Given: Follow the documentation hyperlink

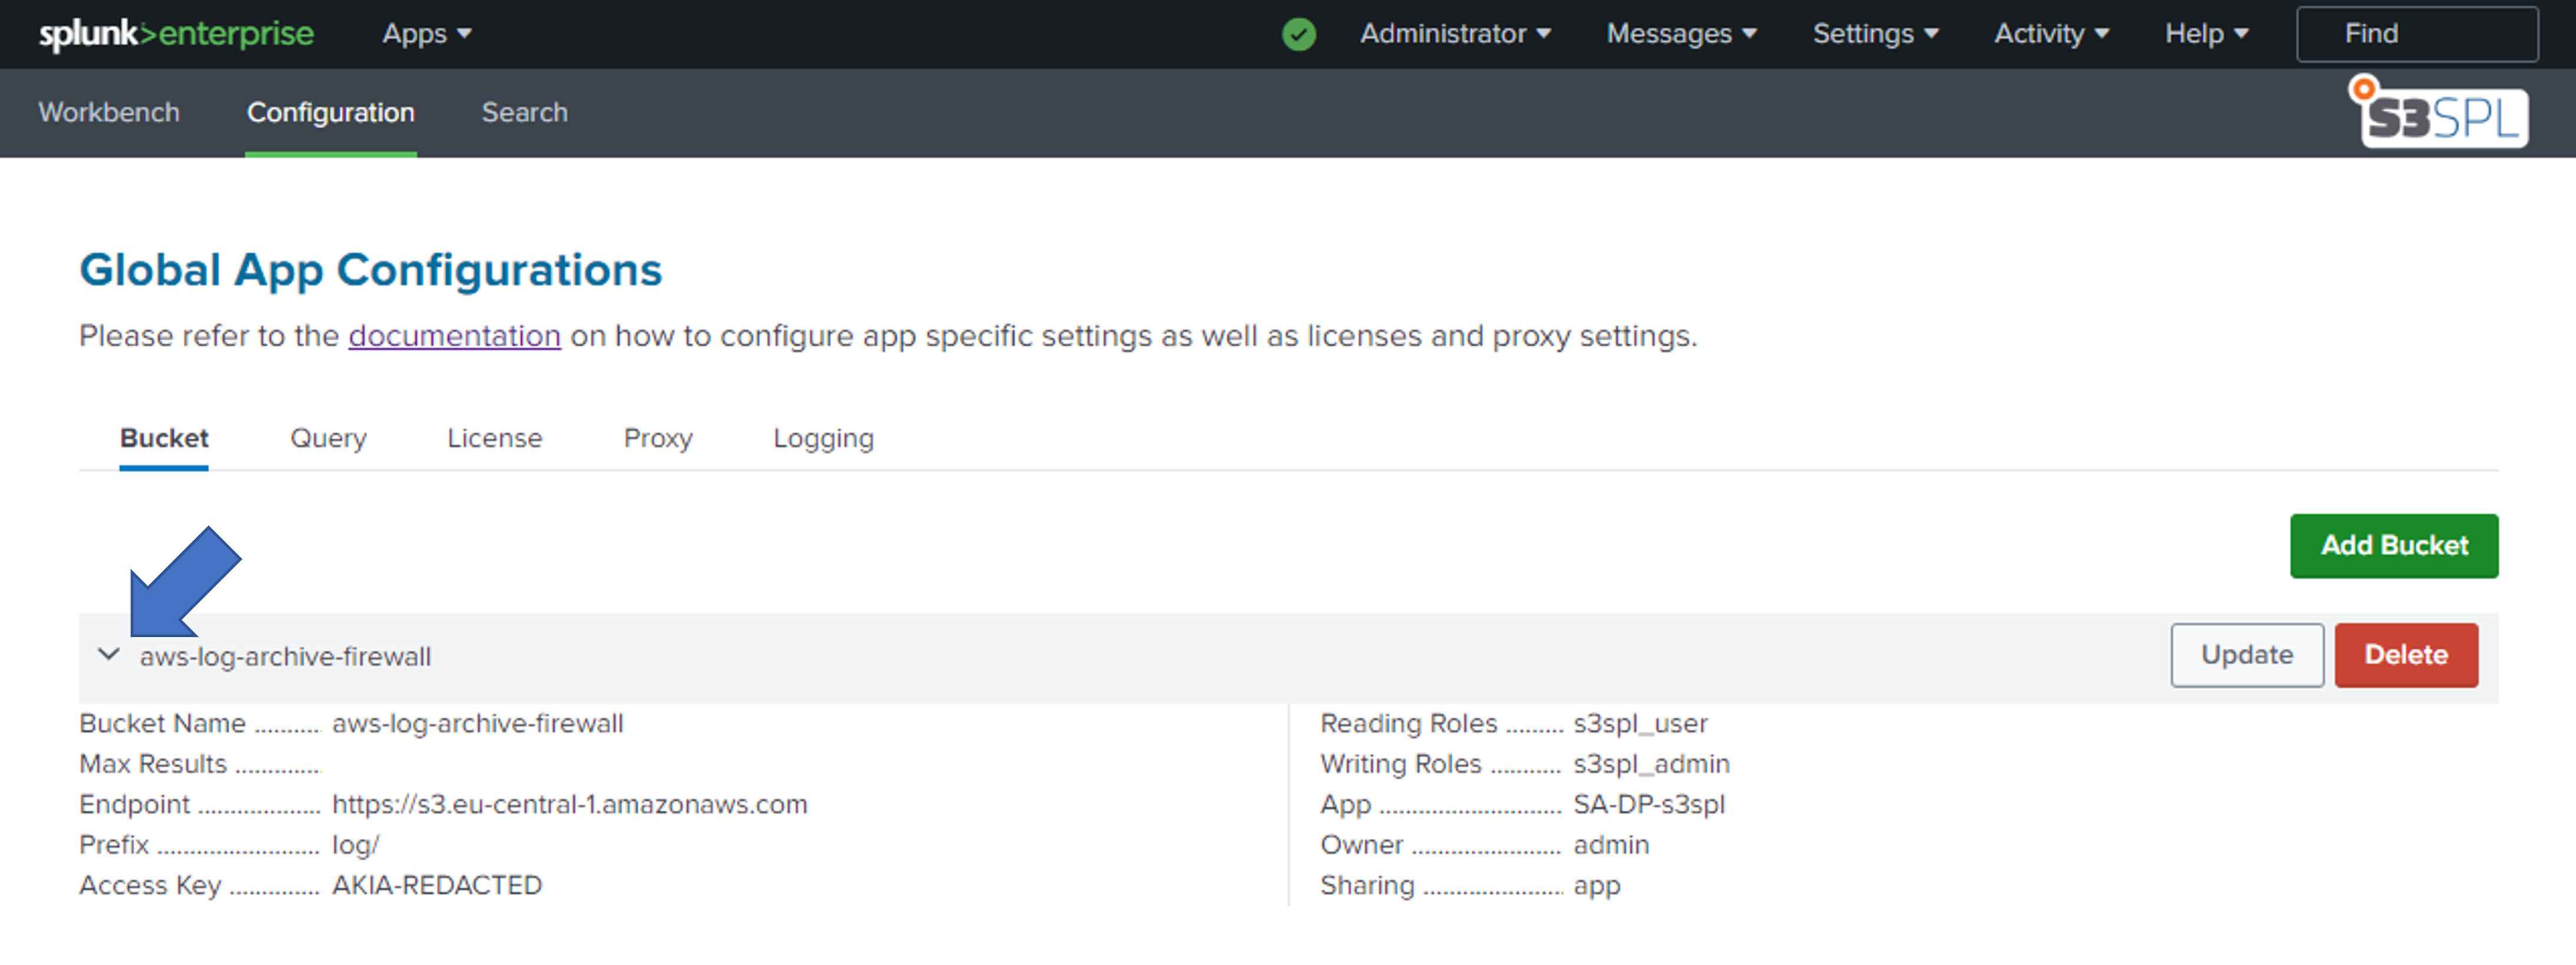Looking at the screenshot, I should (454, 336).
